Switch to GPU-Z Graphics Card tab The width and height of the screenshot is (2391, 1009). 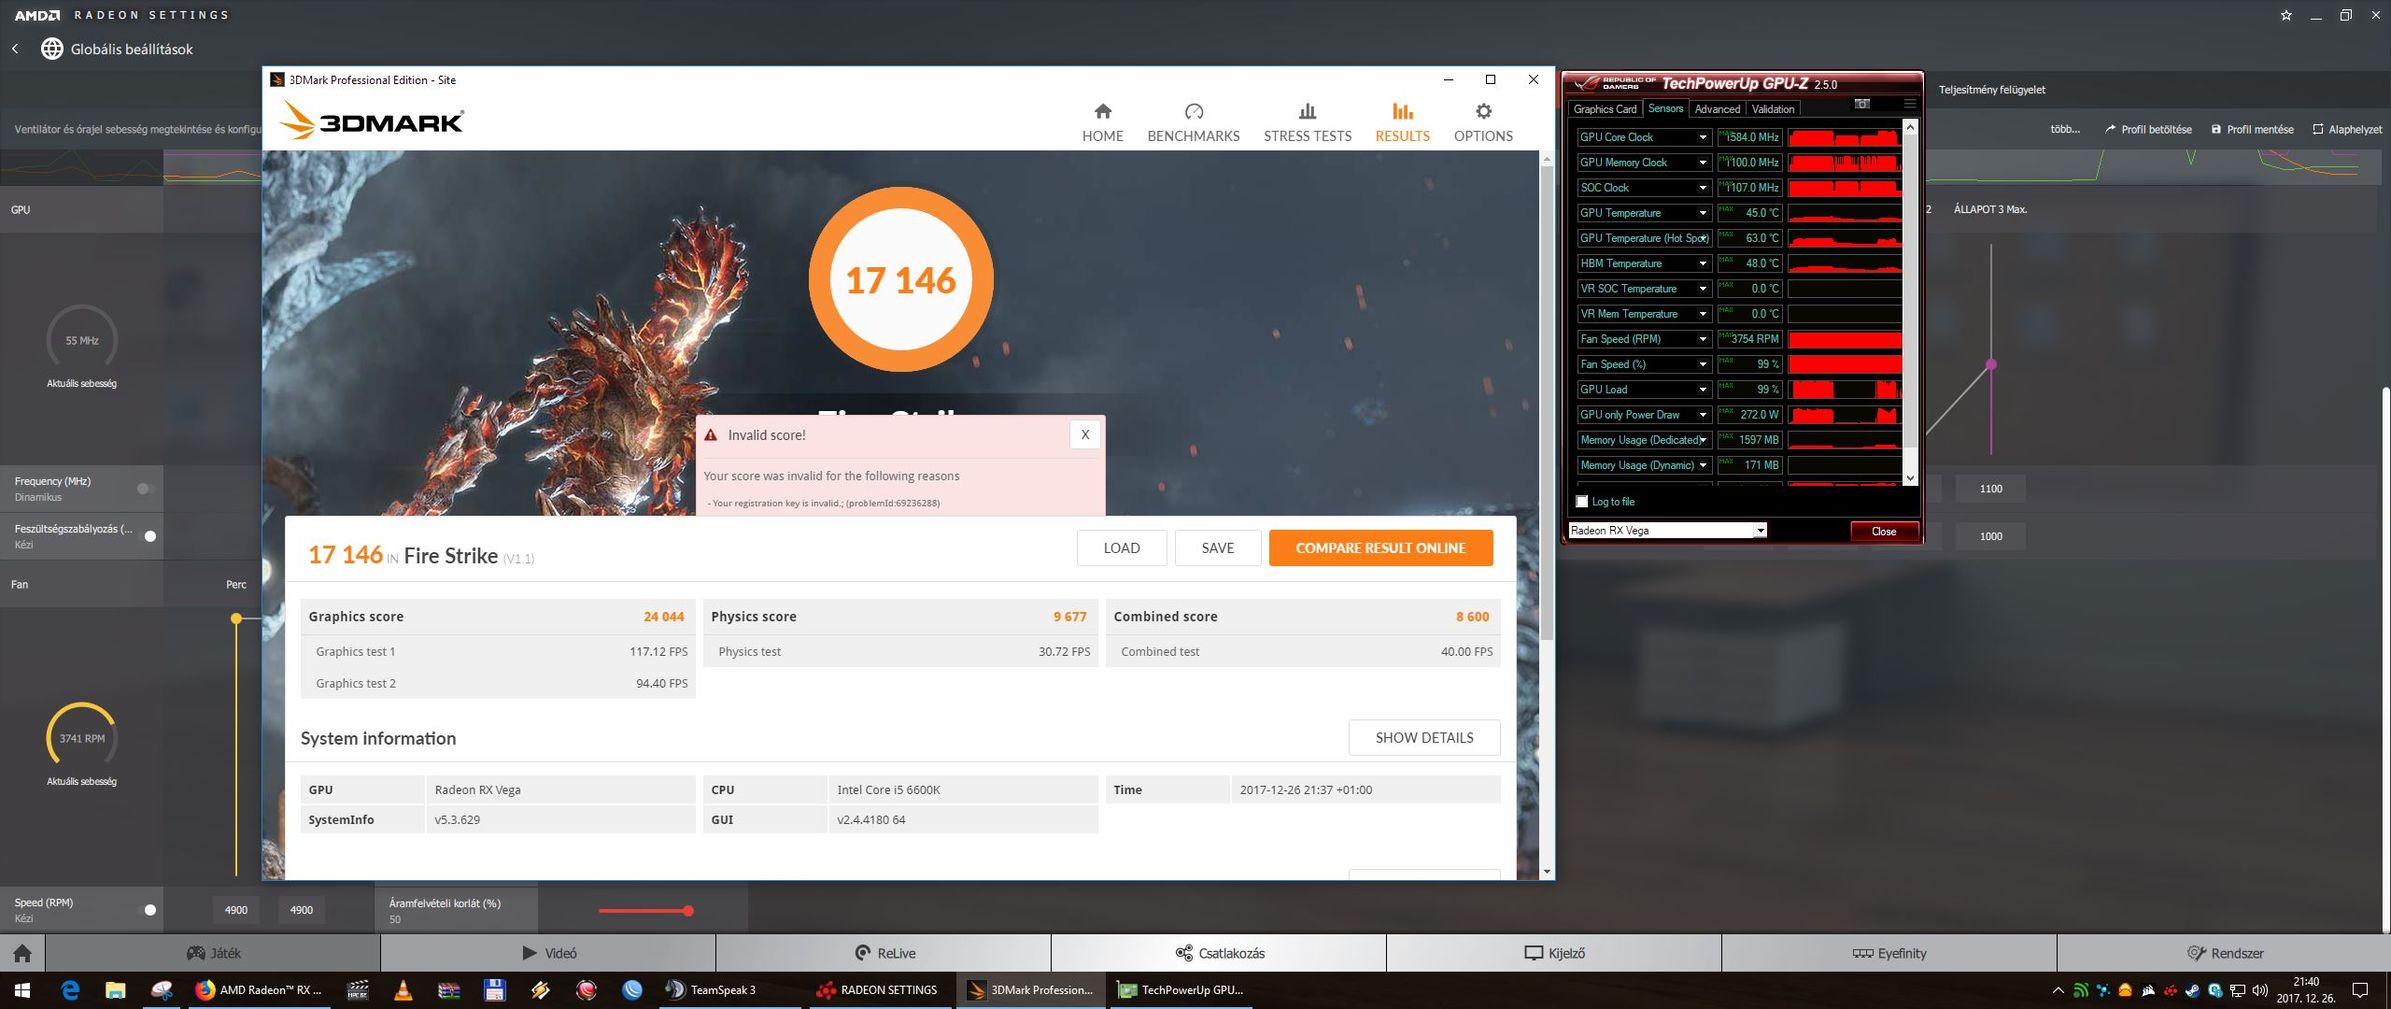tap(1605, 109)
